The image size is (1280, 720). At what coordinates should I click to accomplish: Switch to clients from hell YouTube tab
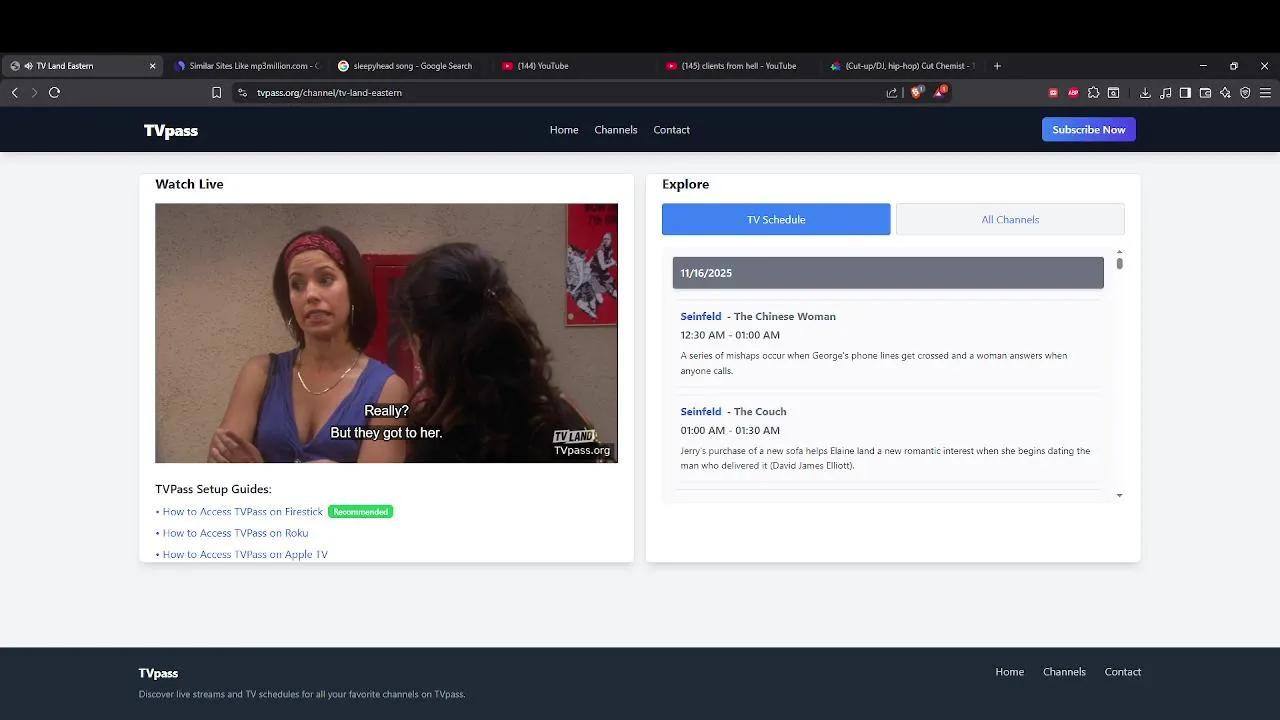coord(738,66)
